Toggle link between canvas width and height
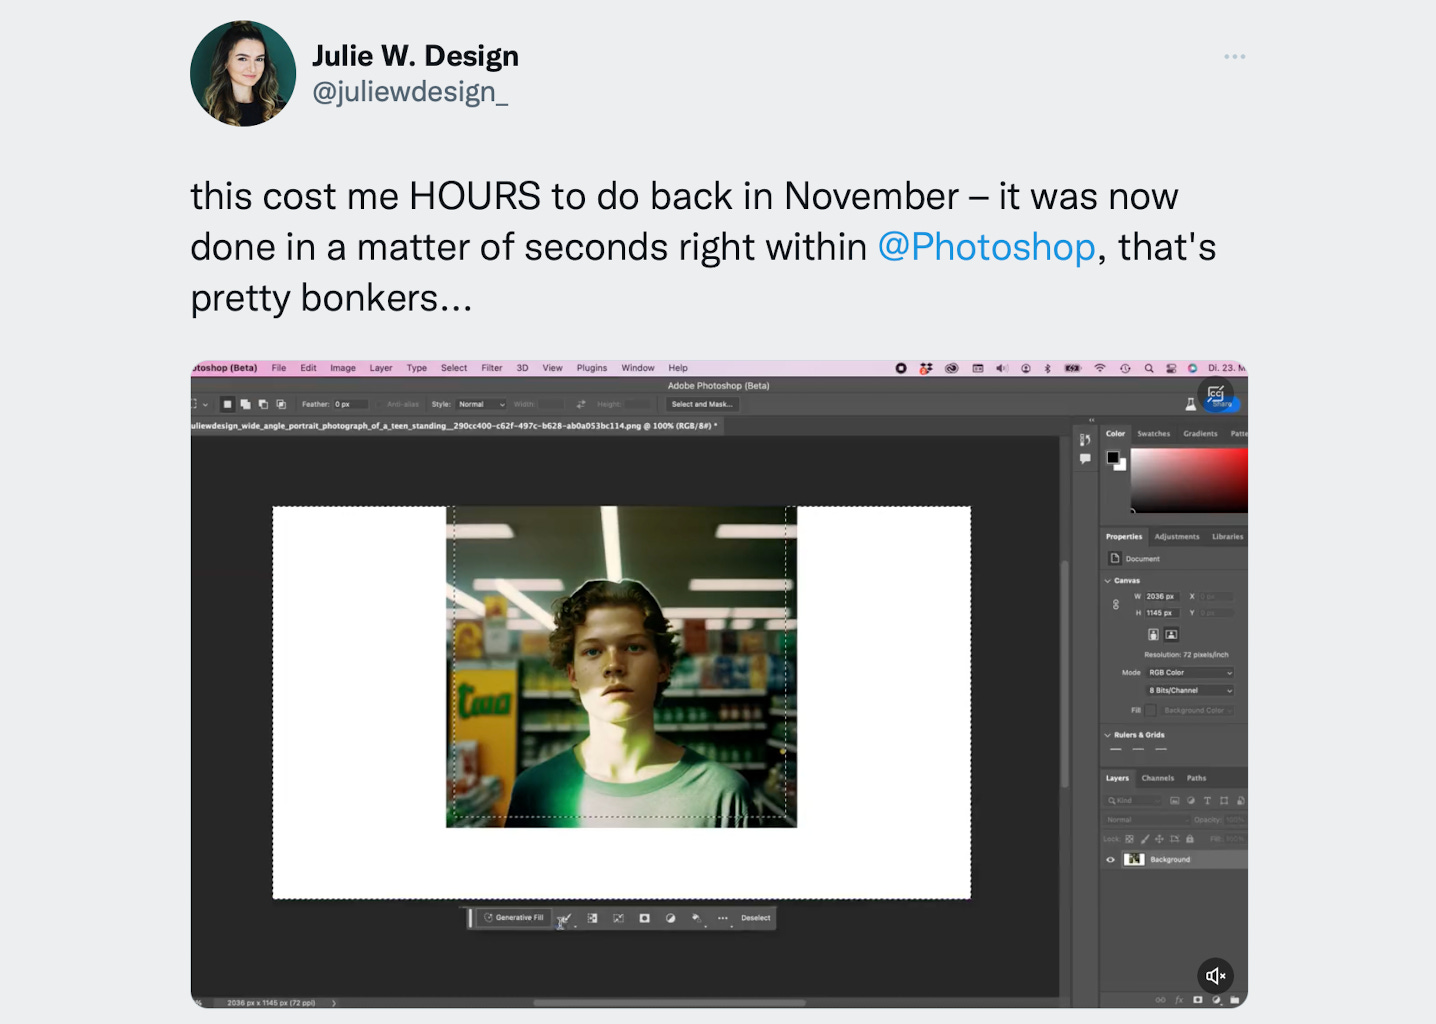Screen dimensions: 1436x1024 1116,604
